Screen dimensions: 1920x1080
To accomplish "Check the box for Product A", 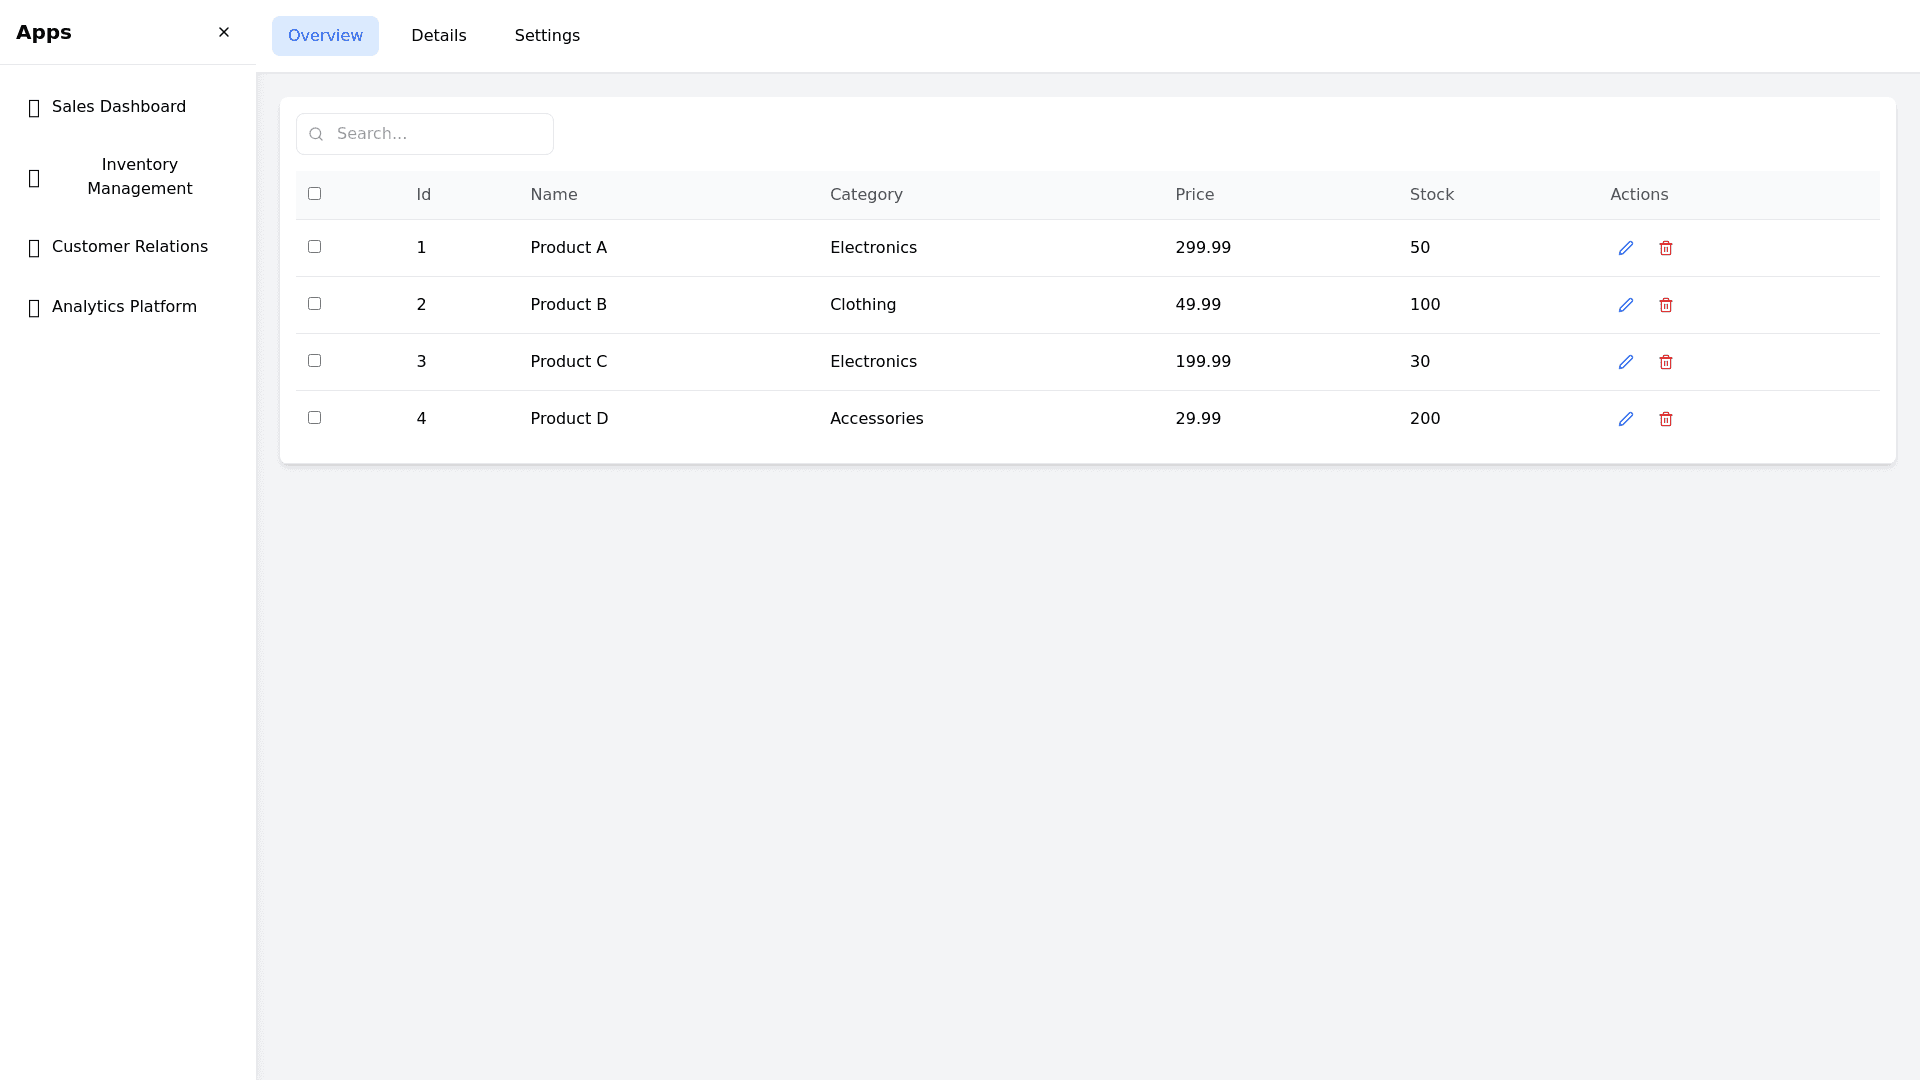I will [x=314, y=247].
